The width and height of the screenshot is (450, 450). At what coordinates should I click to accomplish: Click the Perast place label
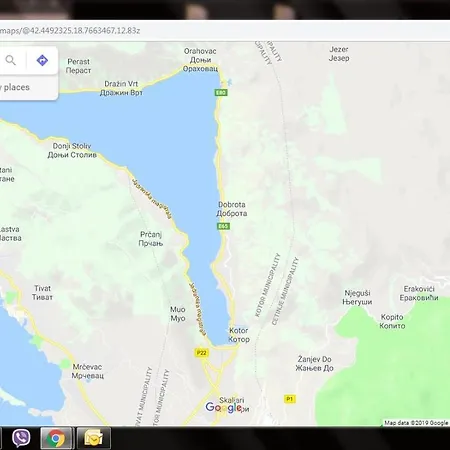[x=78, y=66]
